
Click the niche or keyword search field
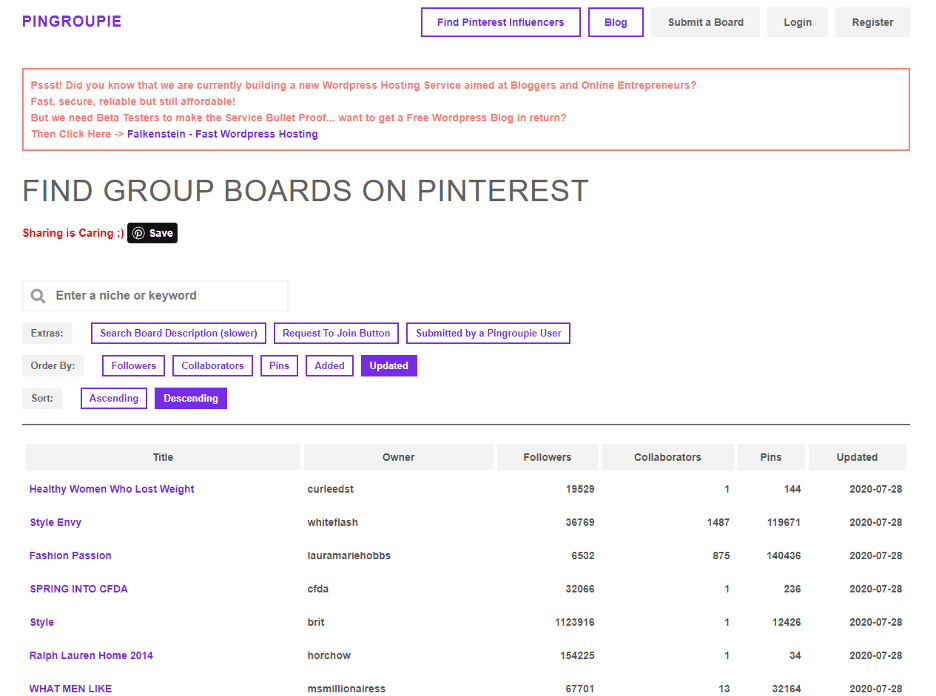click(170, 295)
